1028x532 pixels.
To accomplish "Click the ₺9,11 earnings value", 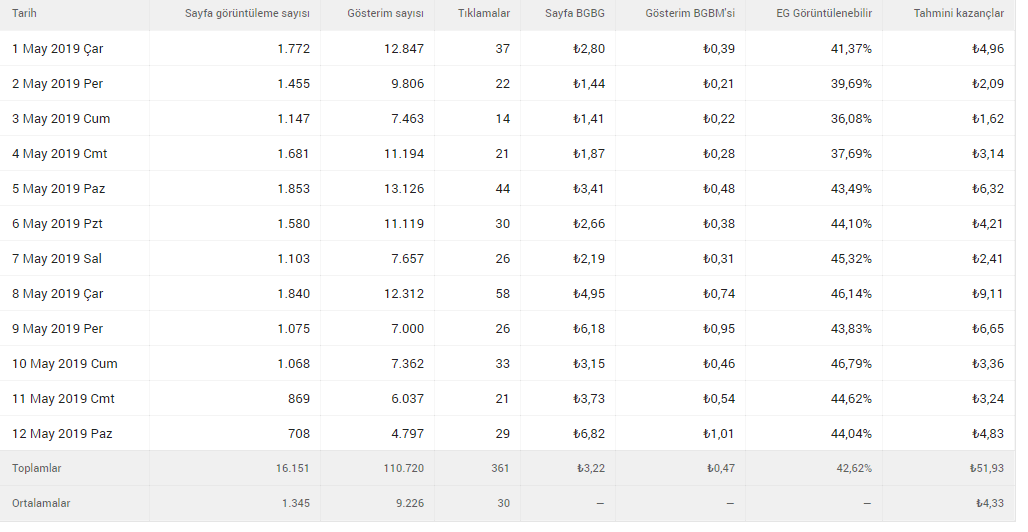I will [x=987, y=294].
